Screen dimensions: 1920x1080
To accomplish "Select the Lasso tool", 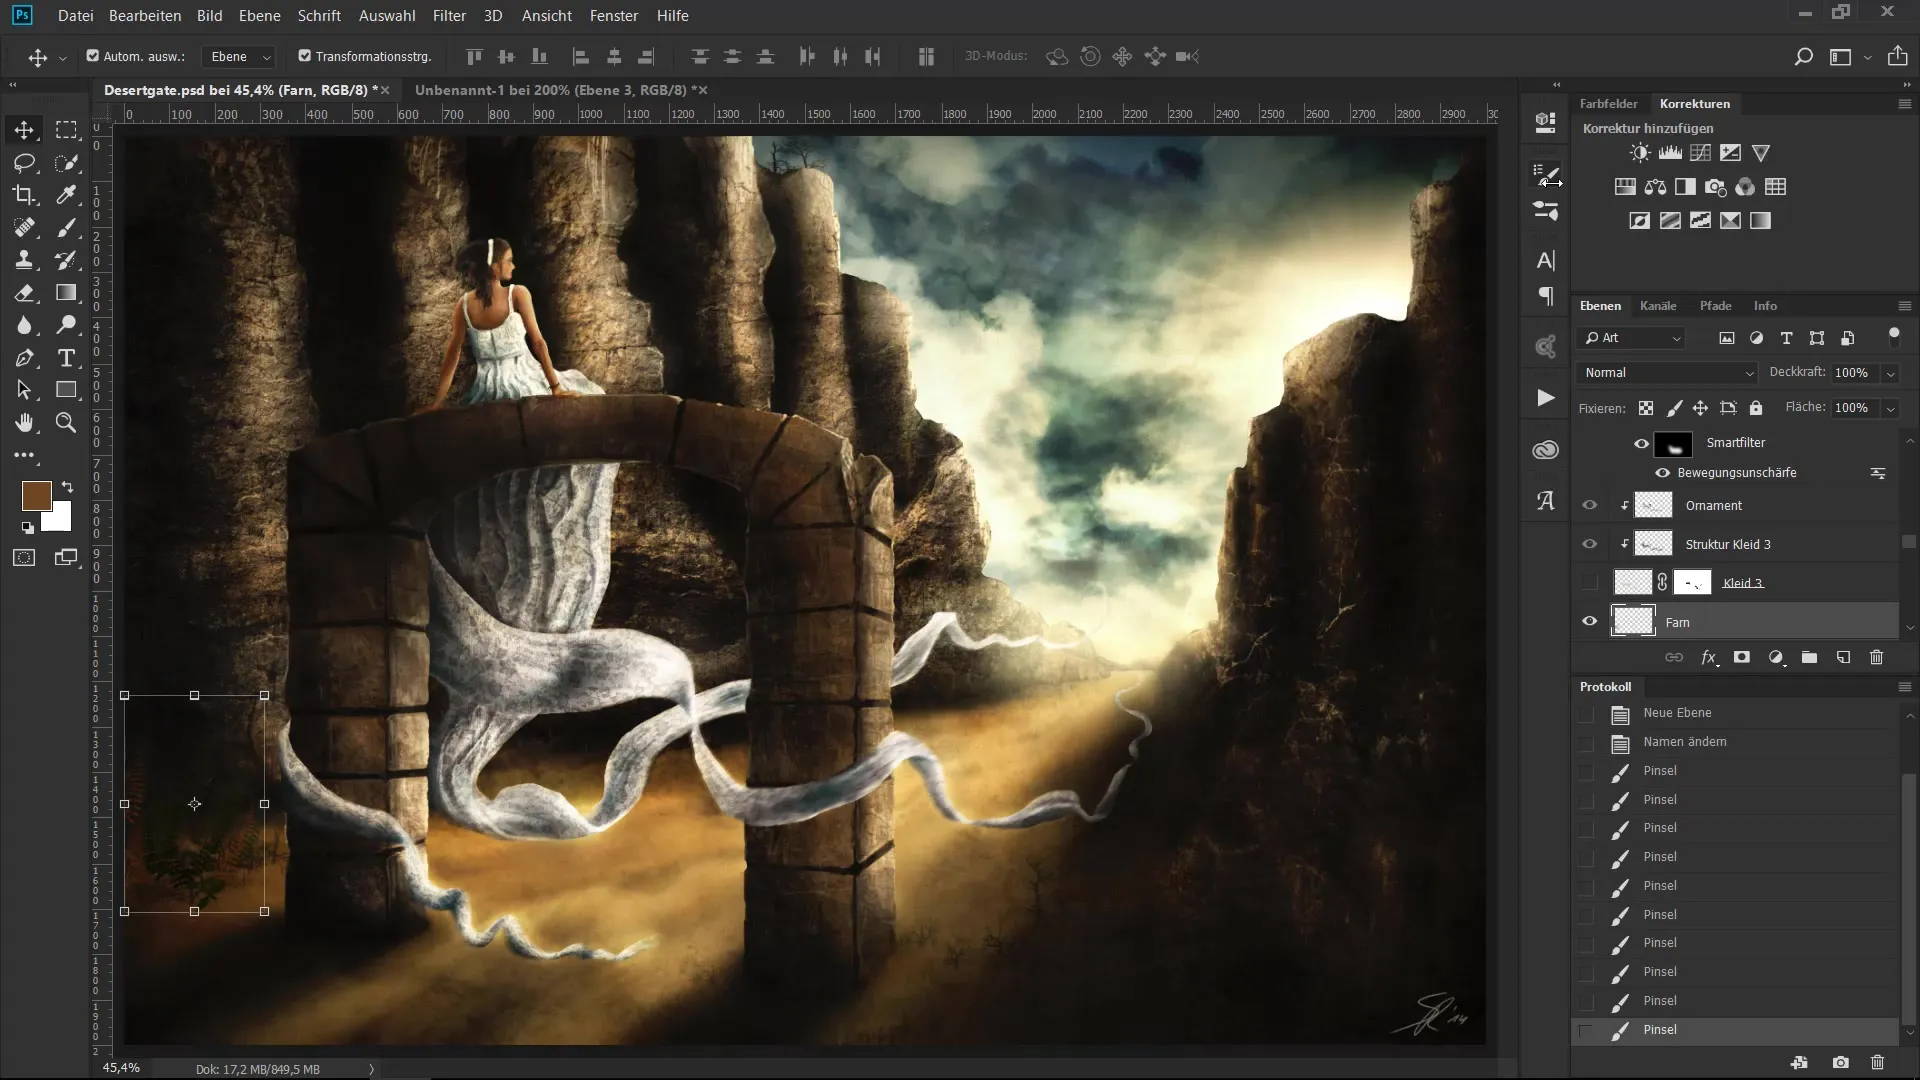I will tap(24, 163).
